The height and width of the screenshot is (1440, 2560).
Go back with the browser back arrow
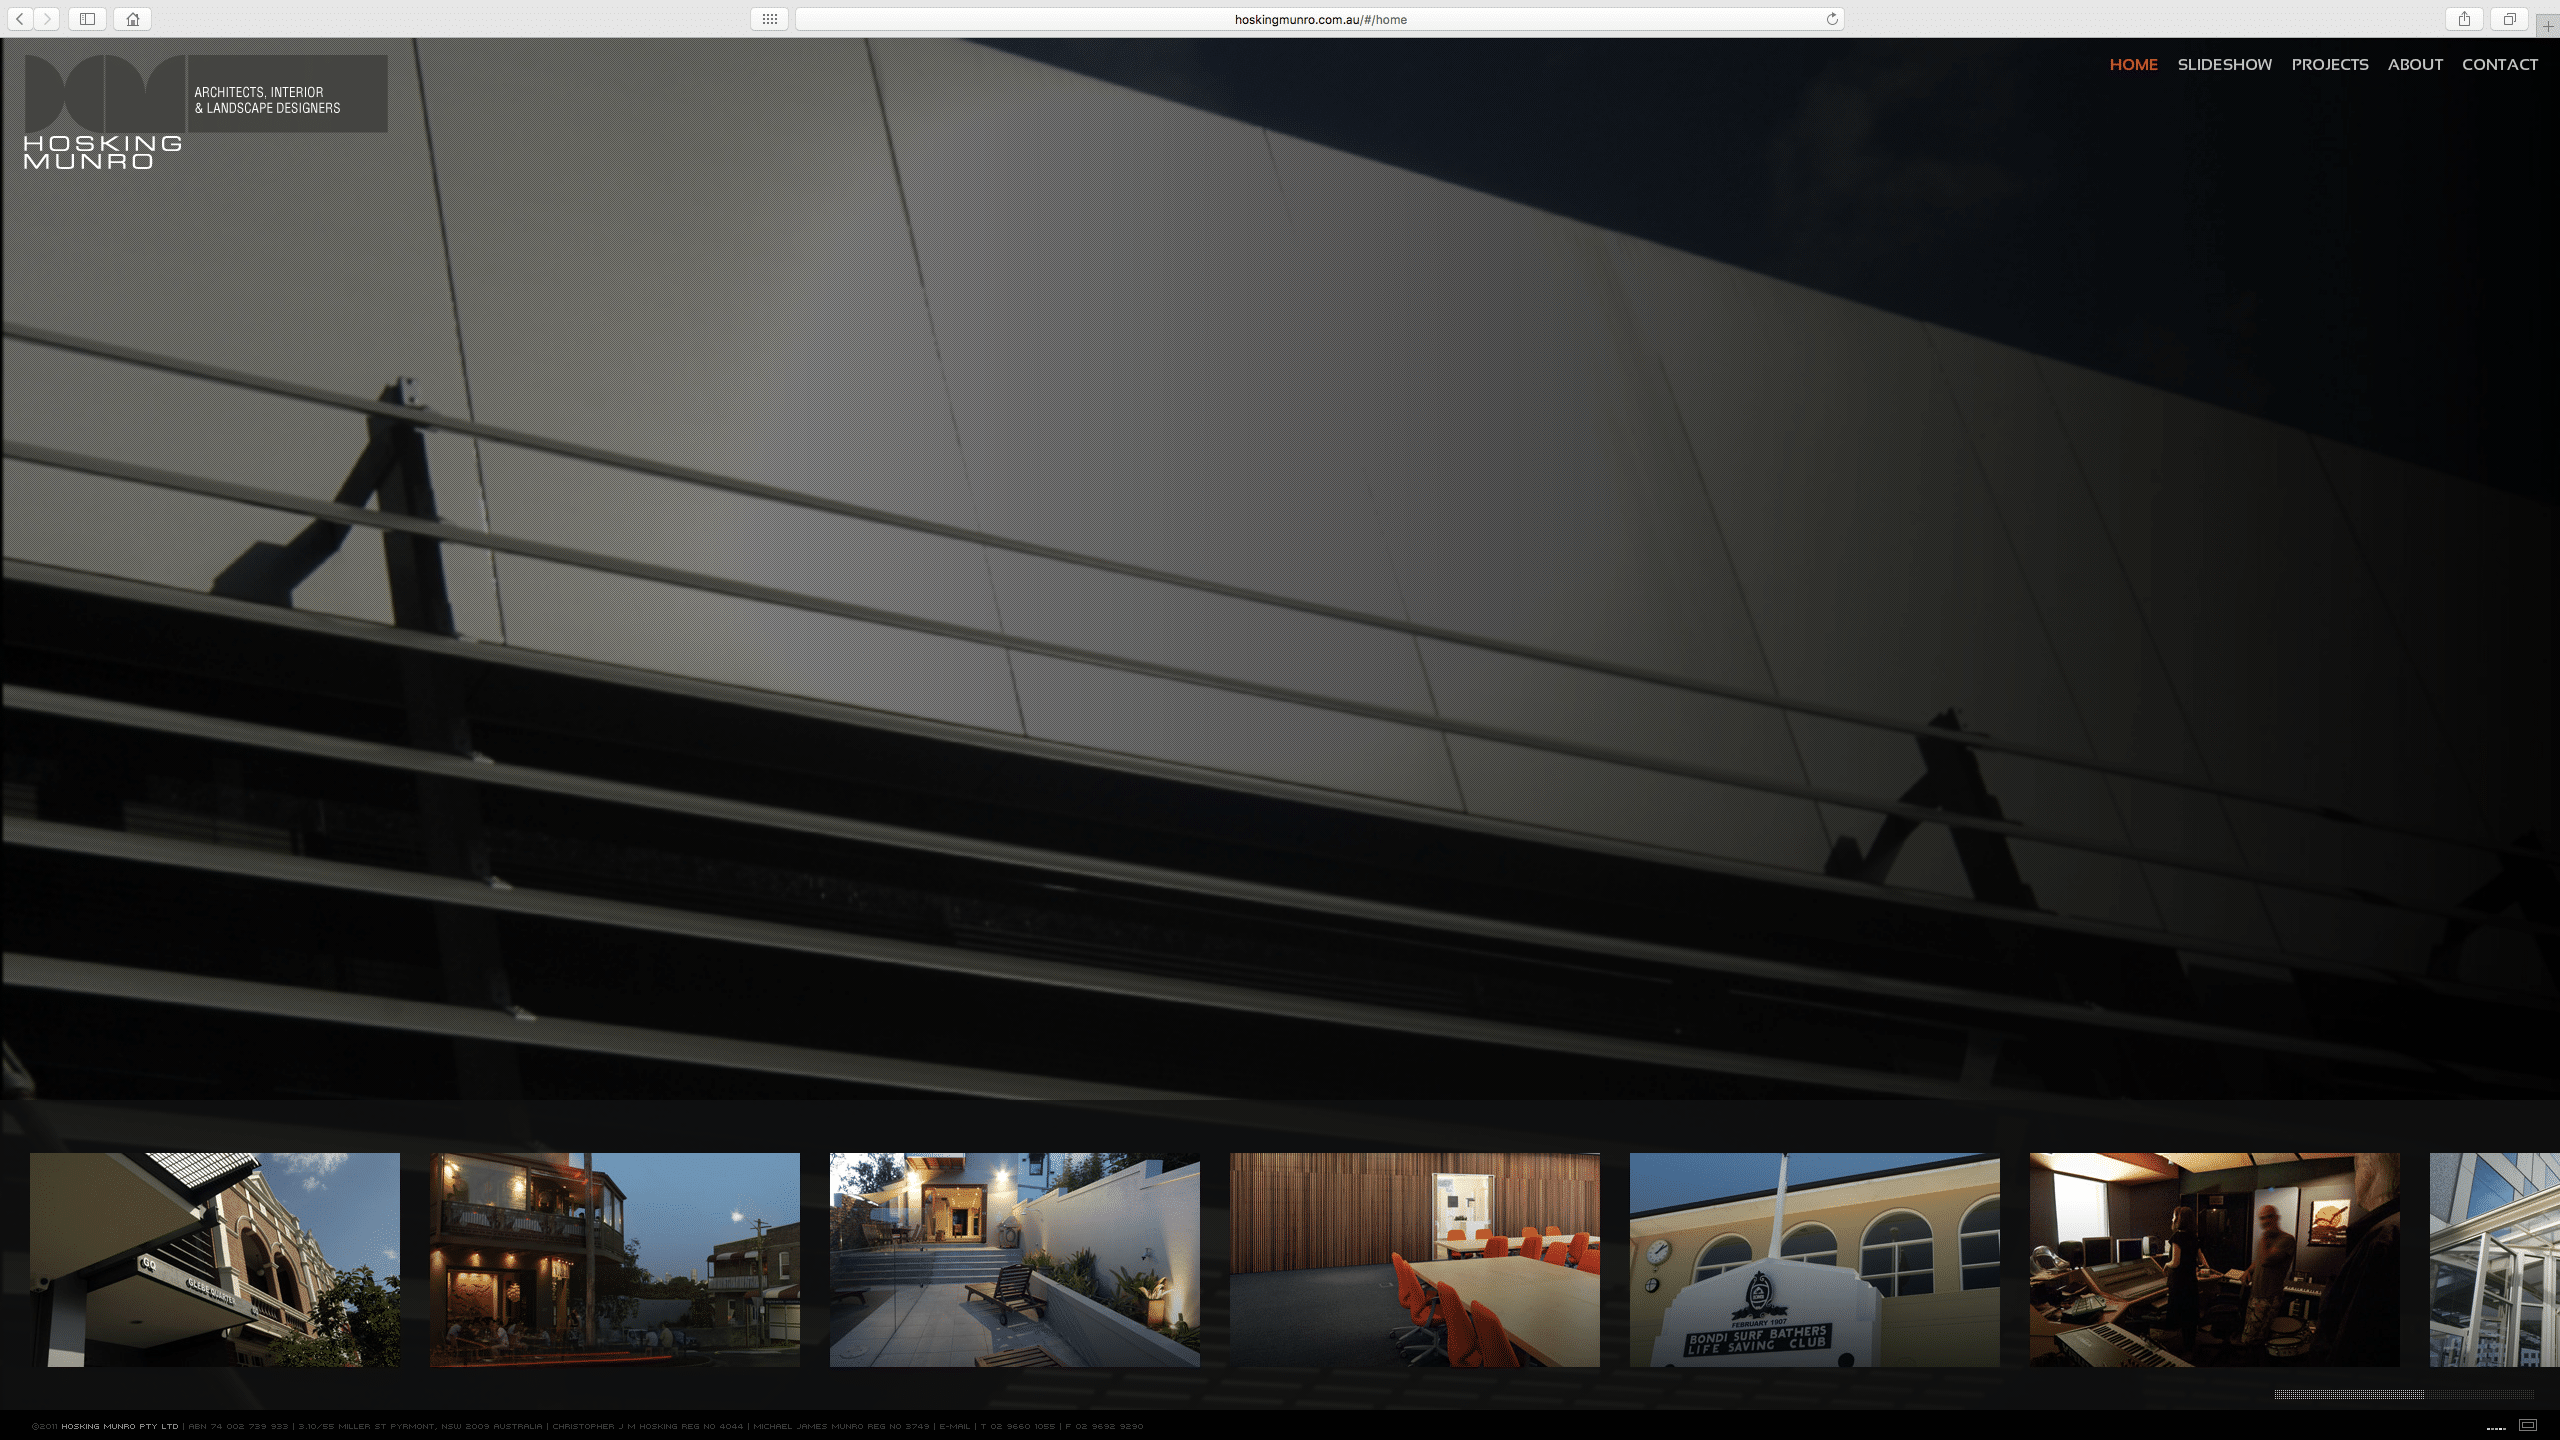tap(20, 19)
